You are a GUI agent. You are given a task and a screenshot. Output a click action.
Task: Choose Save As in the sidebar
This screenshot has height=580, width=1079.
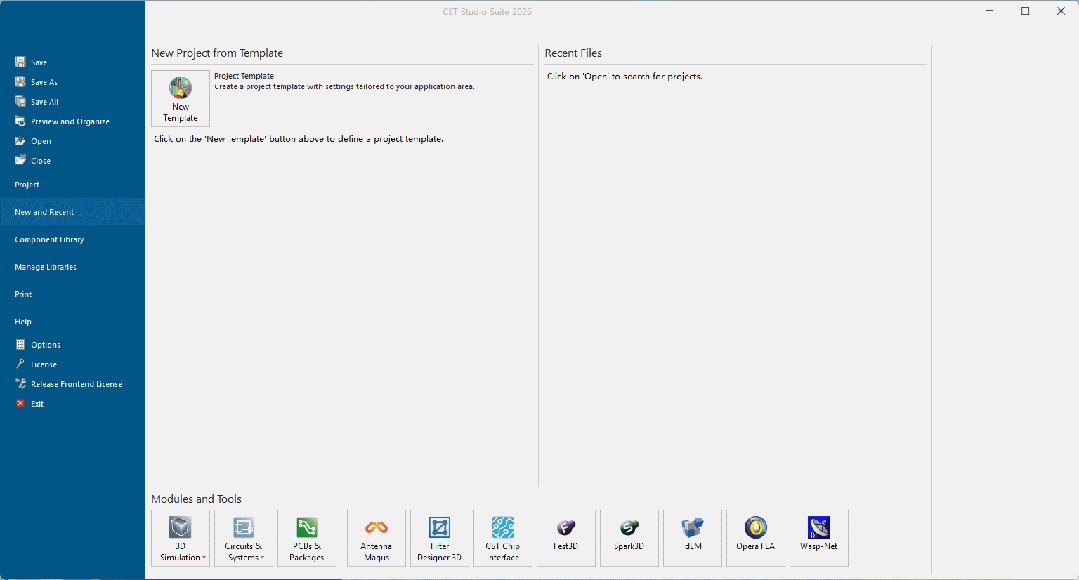pos(36,82)
